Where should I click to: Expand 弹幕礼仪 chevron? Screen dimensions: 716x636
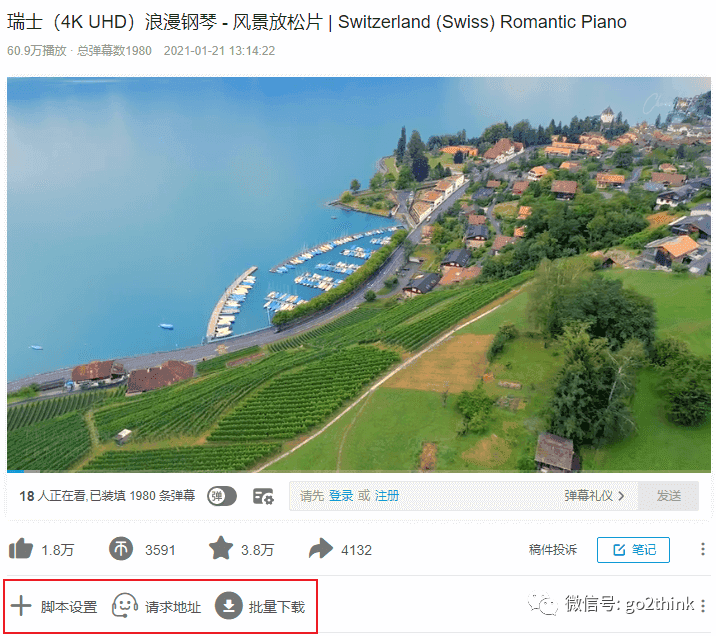point(621,496)
